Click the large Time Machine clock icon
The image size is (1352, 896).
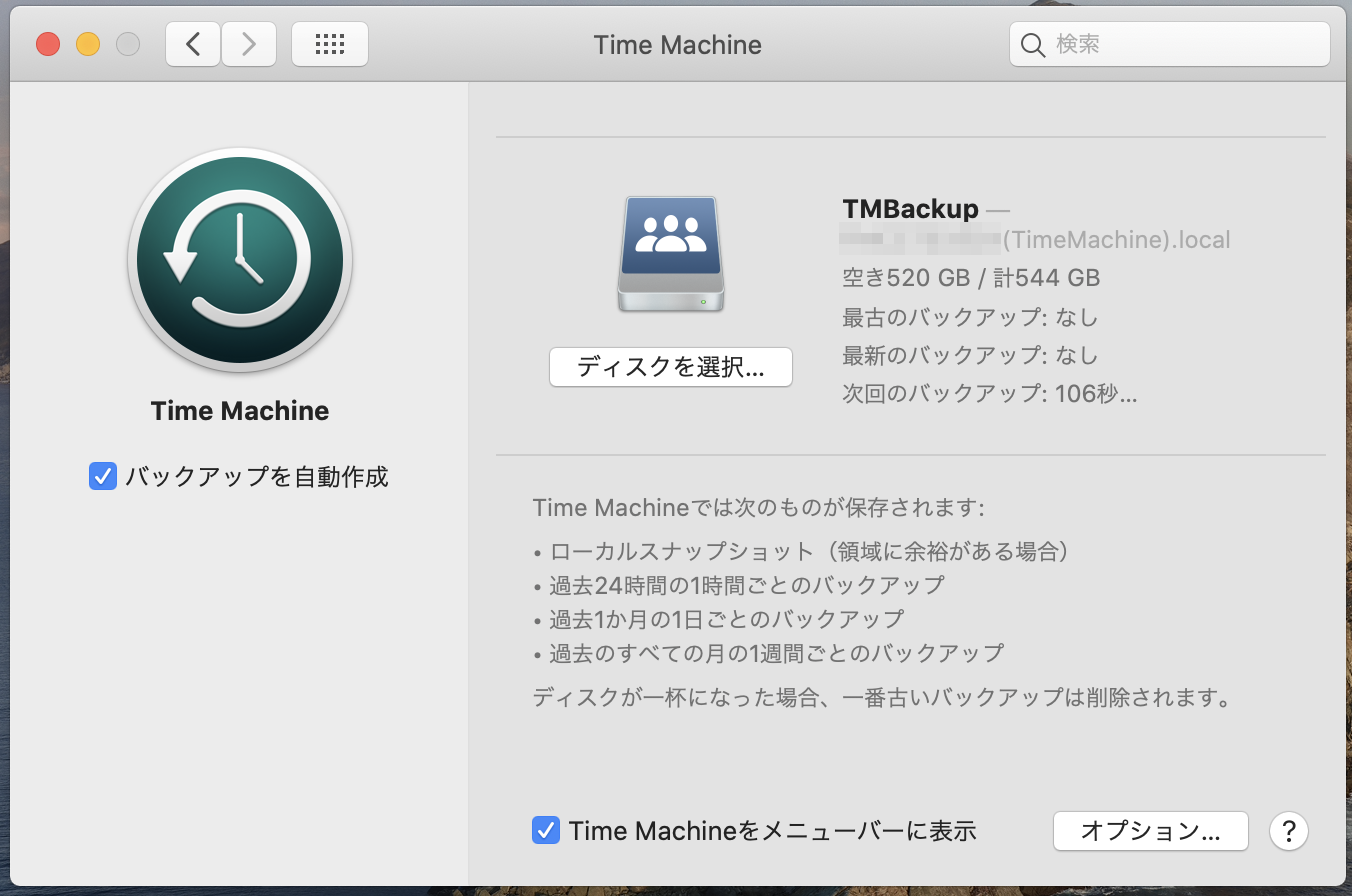[x=240, y=261]
